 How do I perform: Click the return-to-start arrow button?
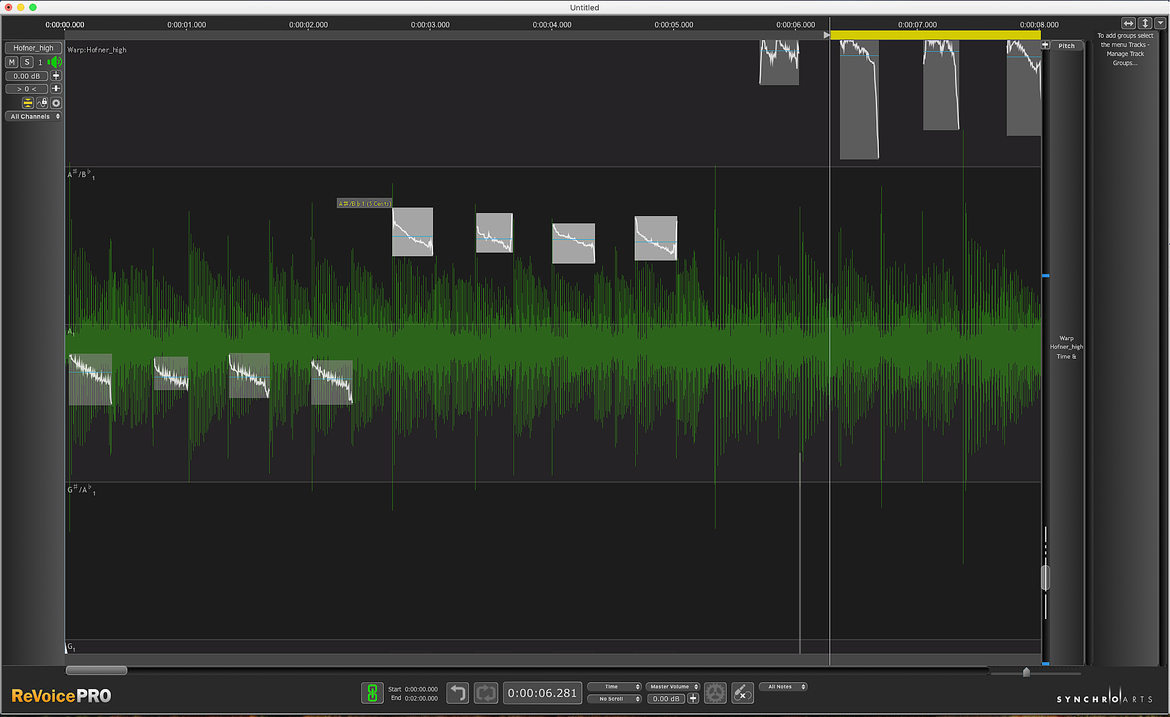pyautogui.click(x=458, y=693)
